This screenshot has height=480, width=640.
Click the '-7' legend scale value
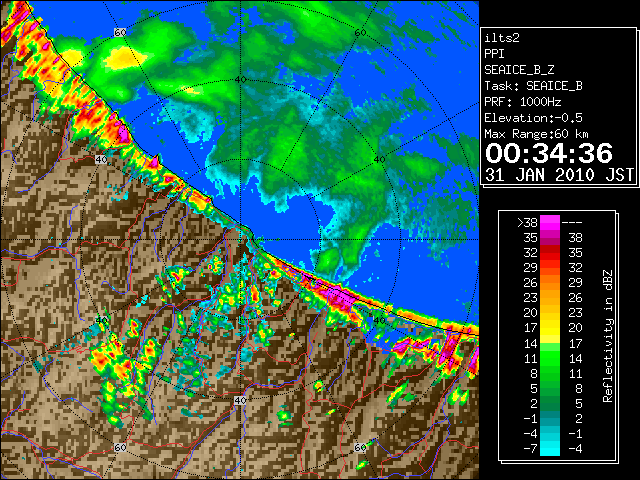tap(530, 448)
